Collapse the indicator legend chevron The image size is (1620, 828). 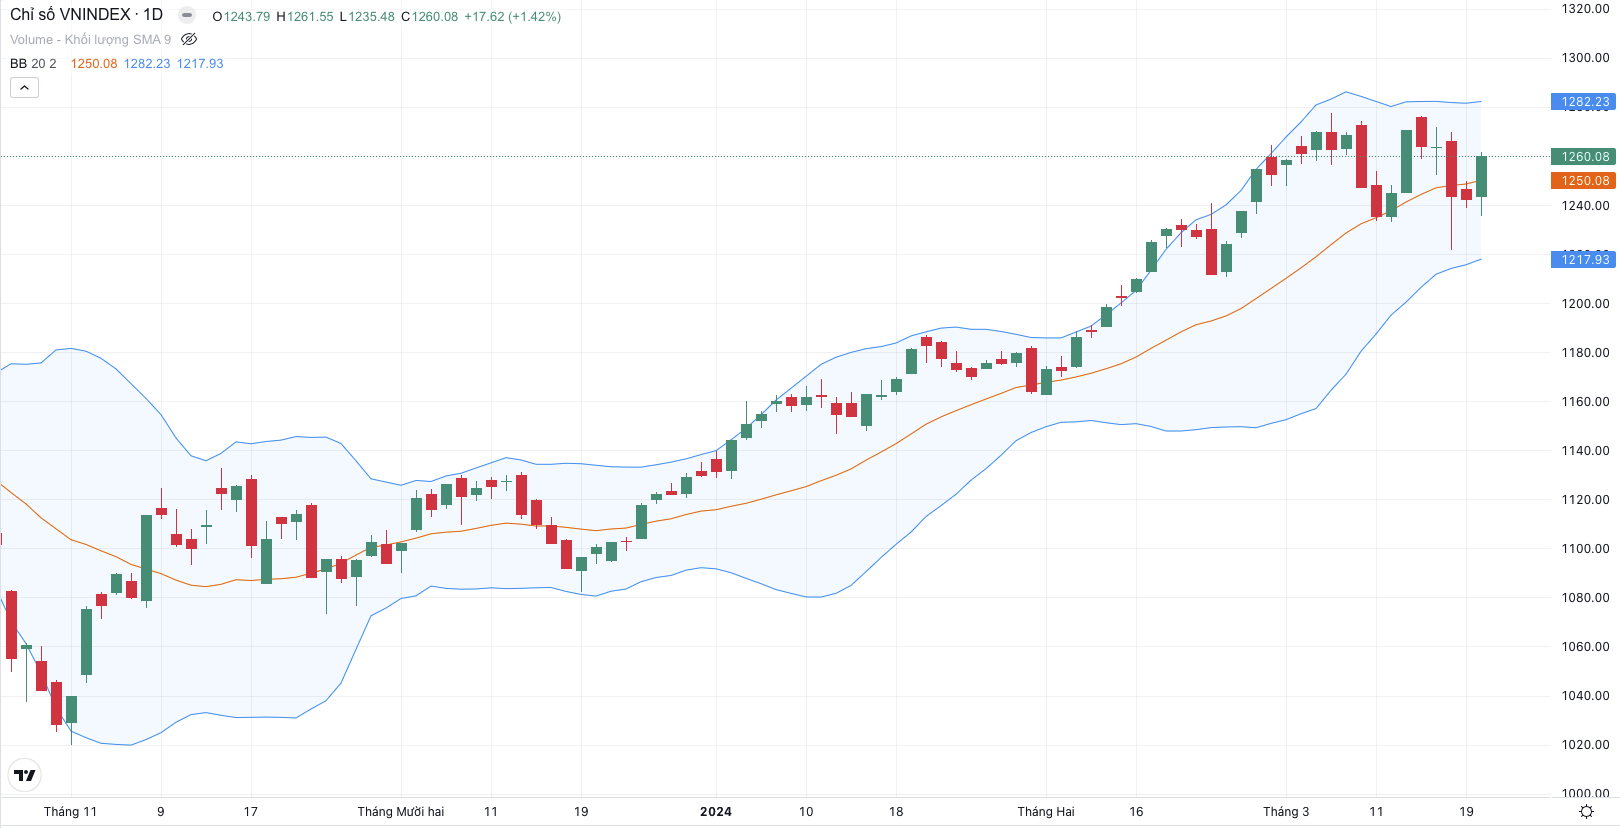click(24, 88)
